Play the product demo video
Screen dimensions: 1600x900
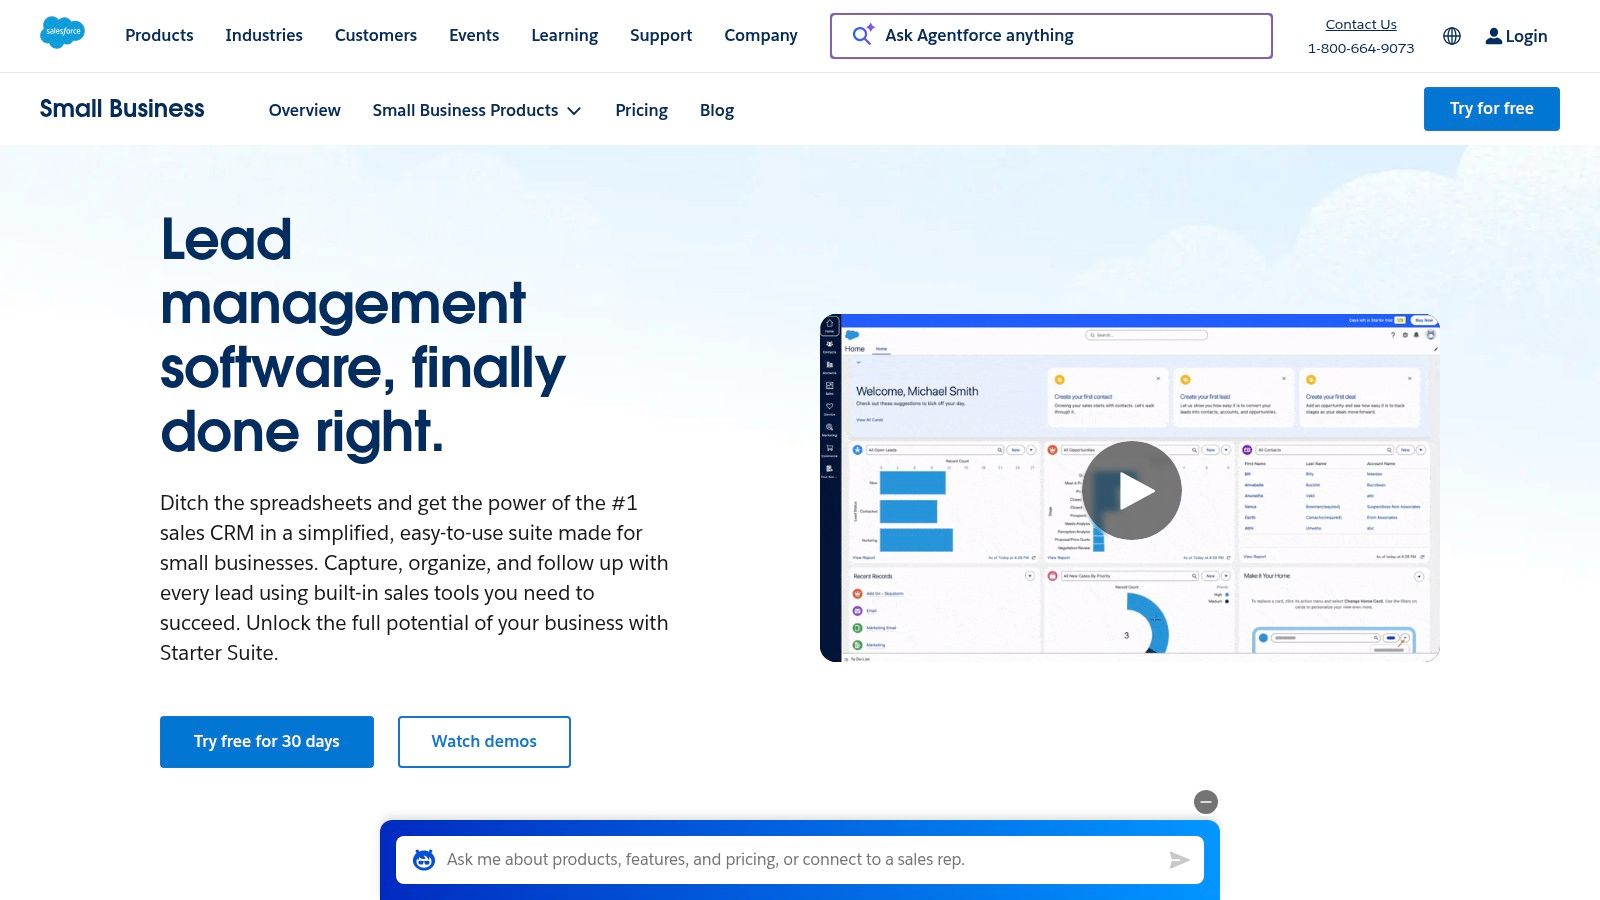coord(1132,490)
